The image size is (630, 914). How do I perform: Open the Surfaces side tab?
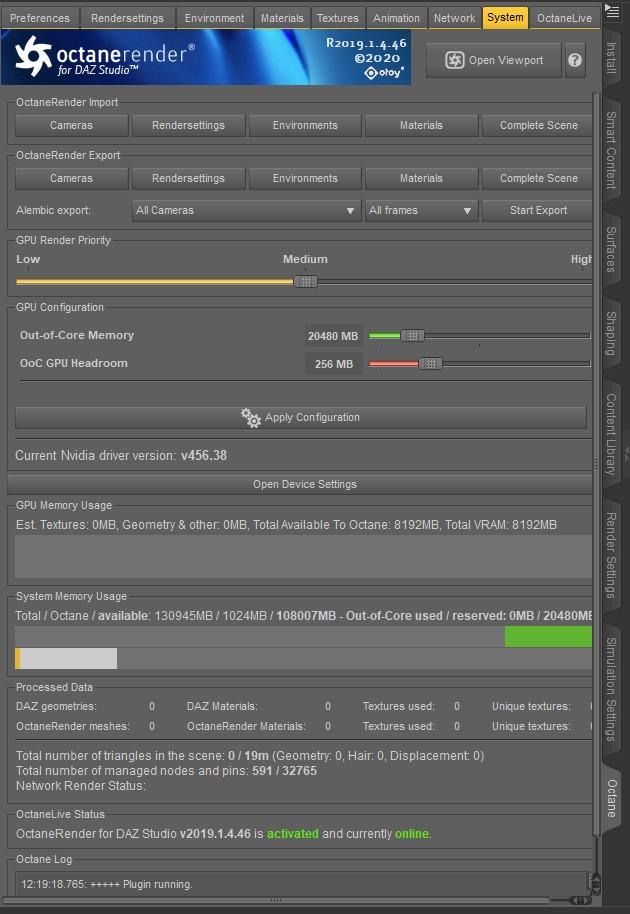[611, 249]
